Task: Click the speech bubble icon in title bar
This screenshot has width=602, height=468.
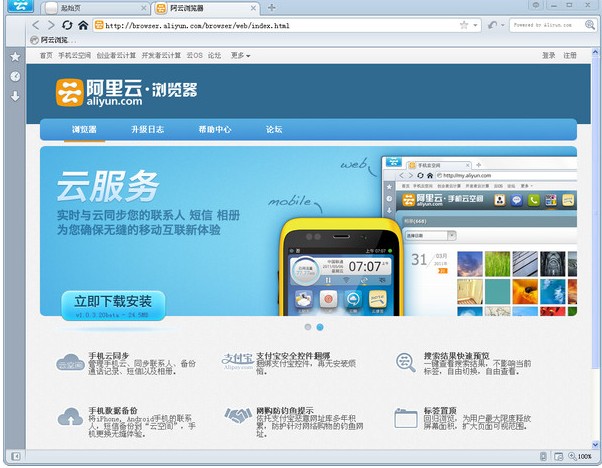Action: click(536, 5)
